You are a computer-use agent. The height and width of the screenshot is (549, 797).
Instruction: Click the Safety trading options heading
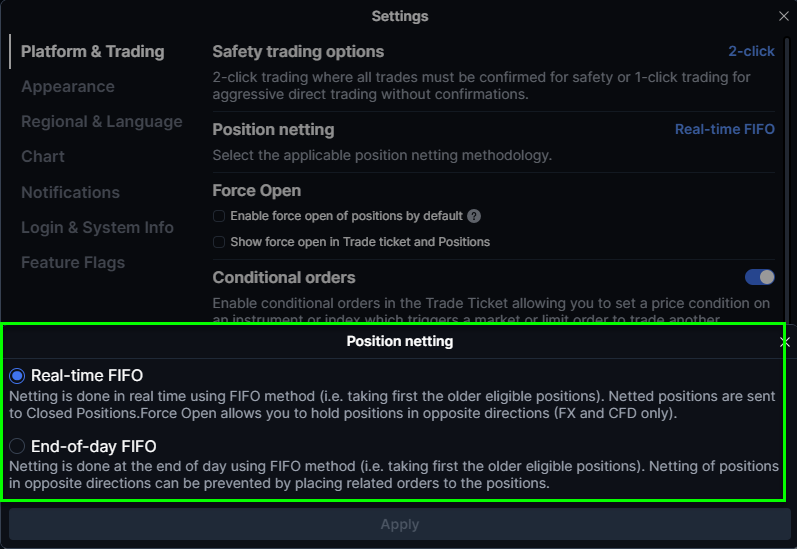point(298,51)
